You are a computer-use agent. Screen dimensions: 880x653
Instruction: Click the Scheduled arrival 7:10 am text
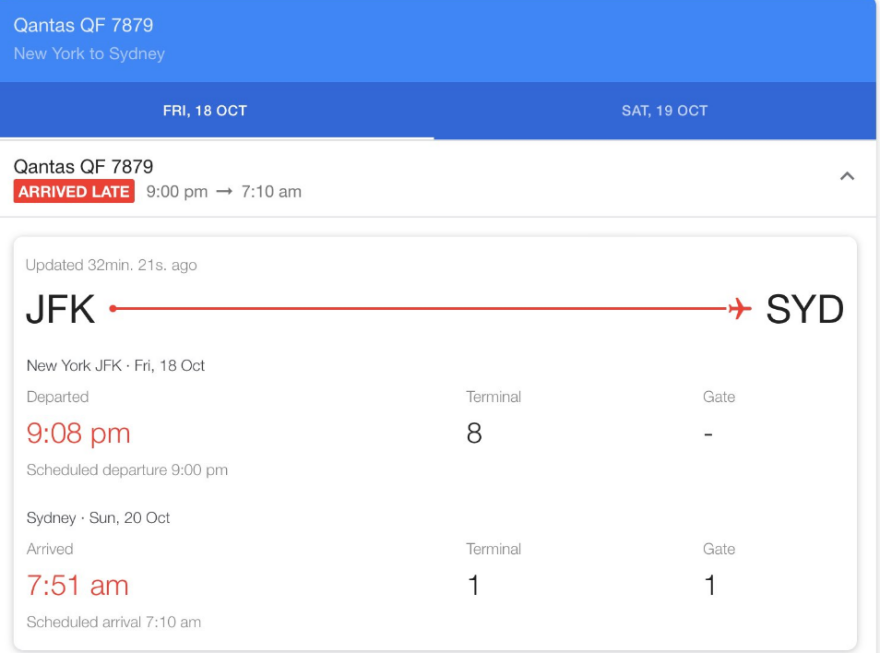113,622
